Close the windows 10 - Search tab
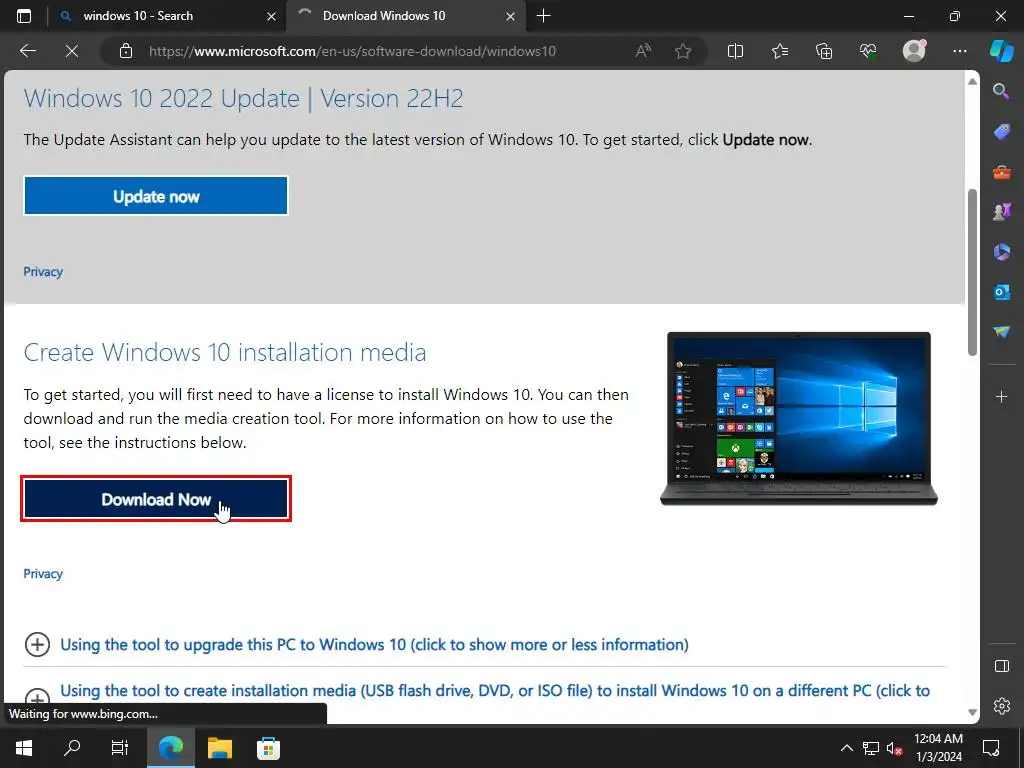The width and height of the screenshot is (1024, 768). tap(271, 16)
